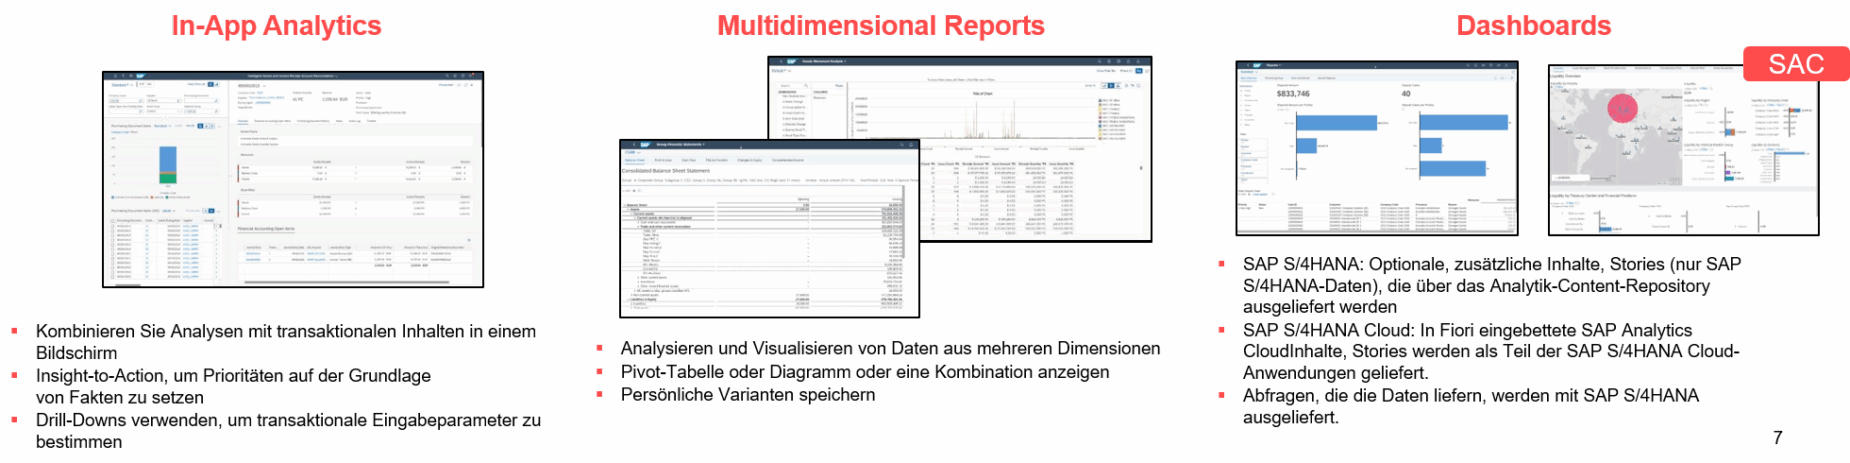This screenshot has width=1850, height=463.
Task: Click search icon in Goods Movement Analysis header
Action: point(1098,61)
